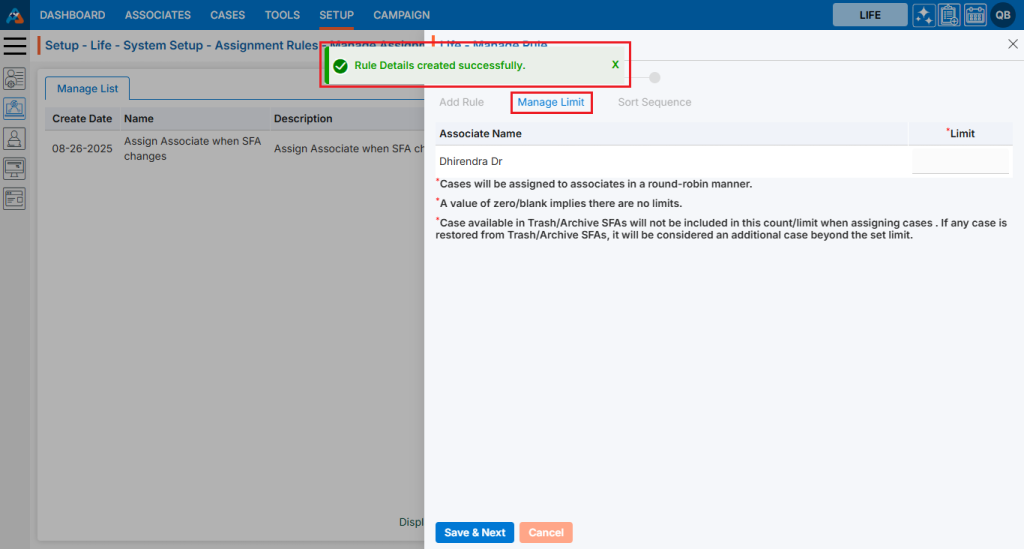Select the Manage List tab
This screenshot has height=549, width=1024.
pos(87,89)
